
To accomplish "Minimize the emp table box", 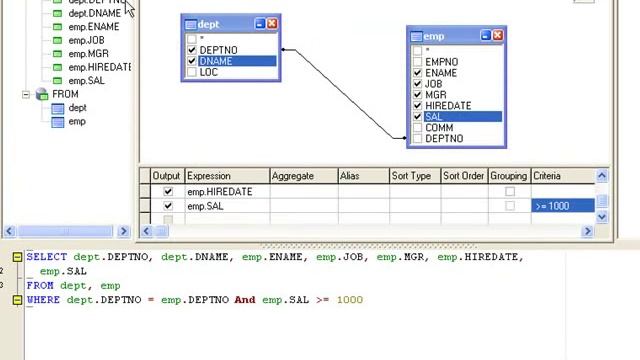I will point(485,36).
